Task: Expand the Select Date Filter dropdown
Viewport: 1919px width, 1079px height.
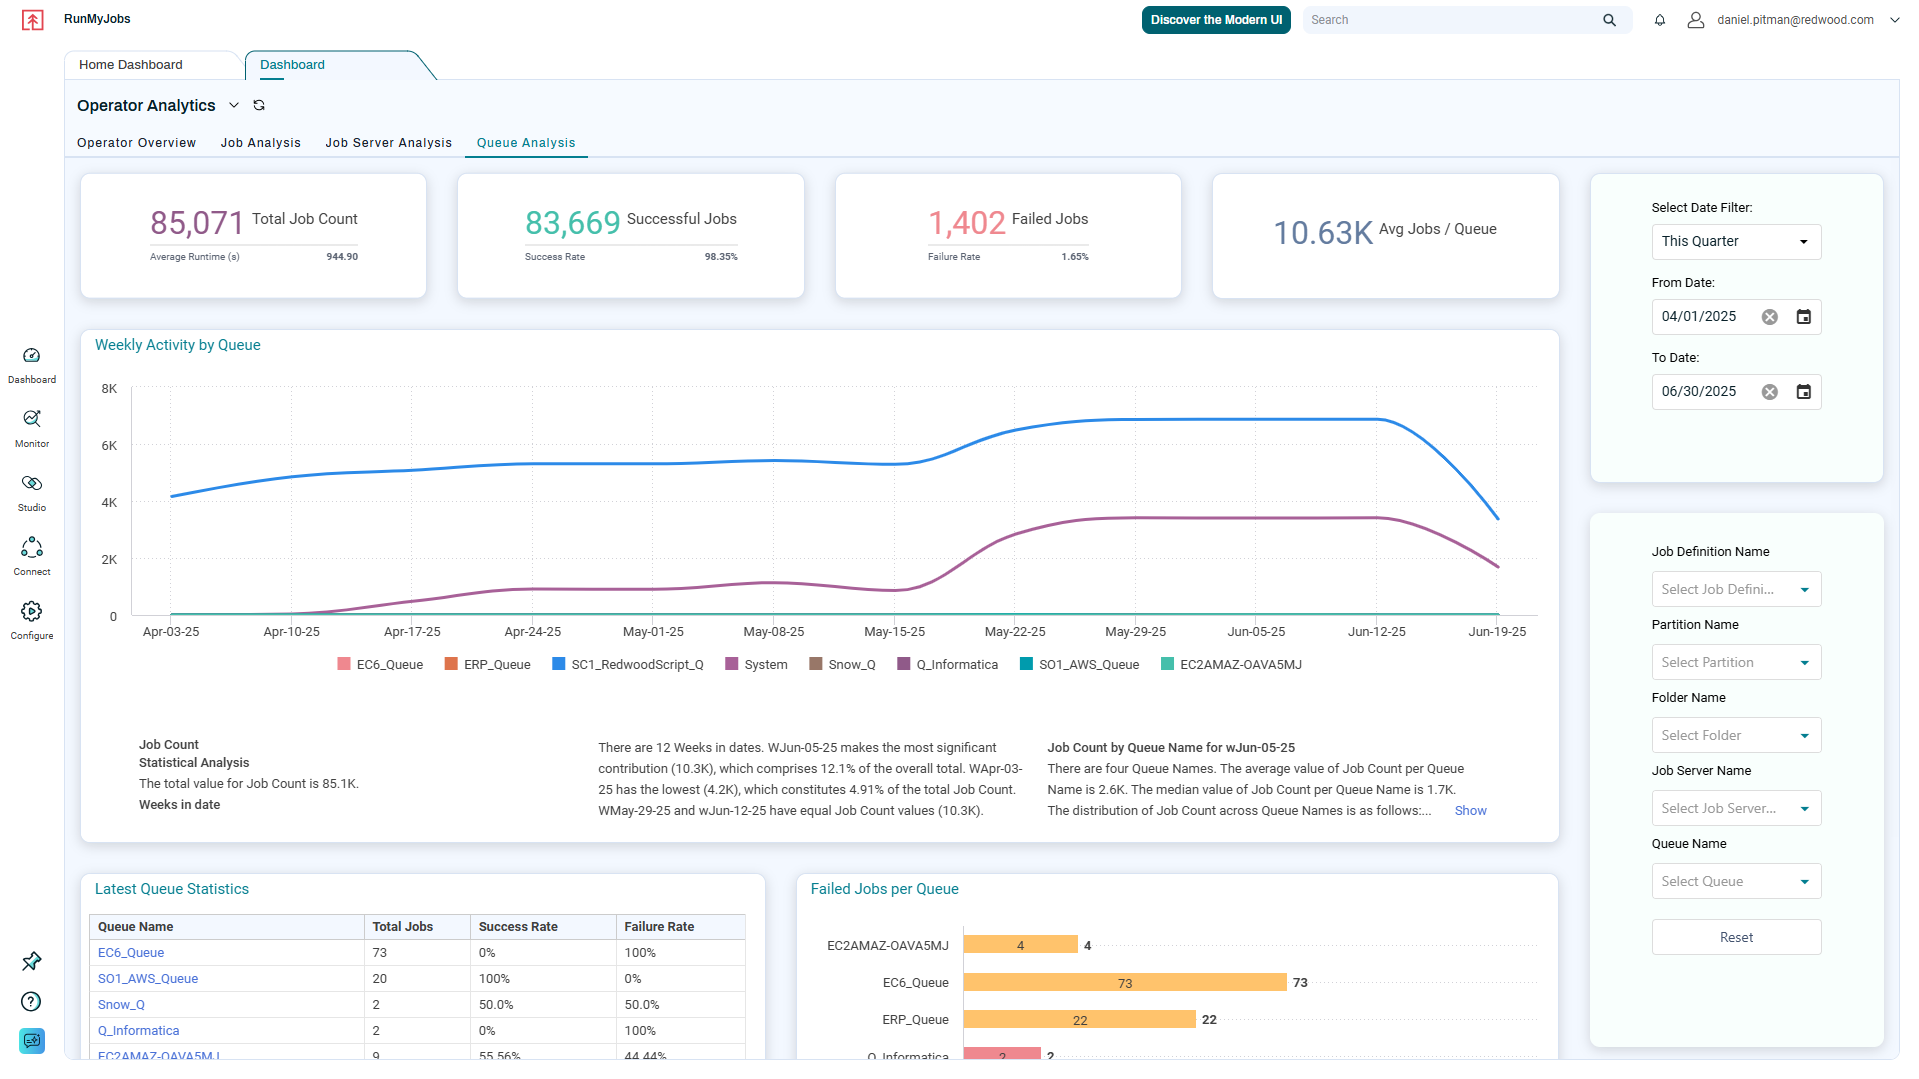Action: [x=1735, y=242]
